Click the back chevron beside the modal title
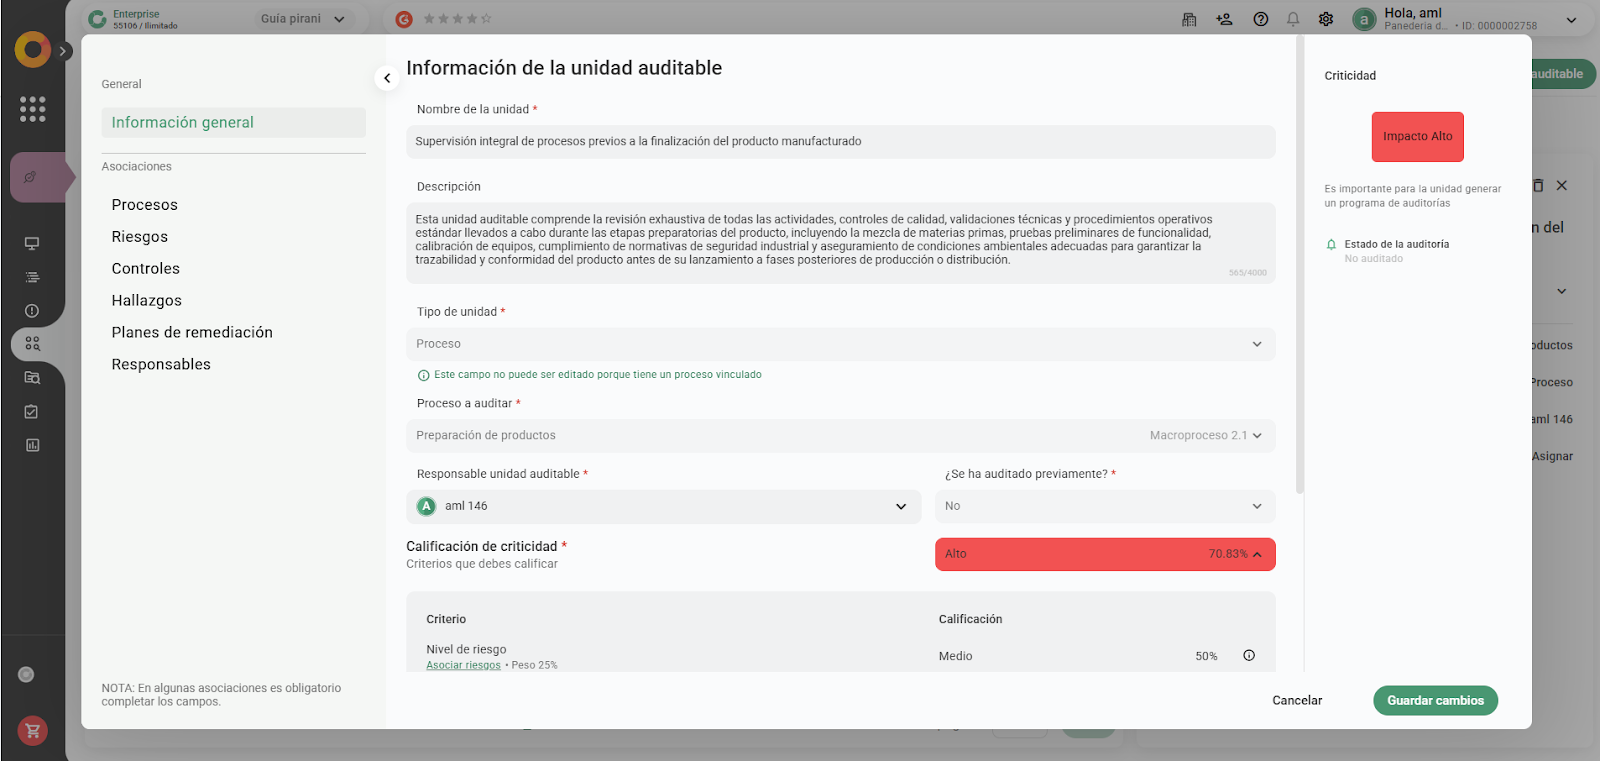 [387, 78]
